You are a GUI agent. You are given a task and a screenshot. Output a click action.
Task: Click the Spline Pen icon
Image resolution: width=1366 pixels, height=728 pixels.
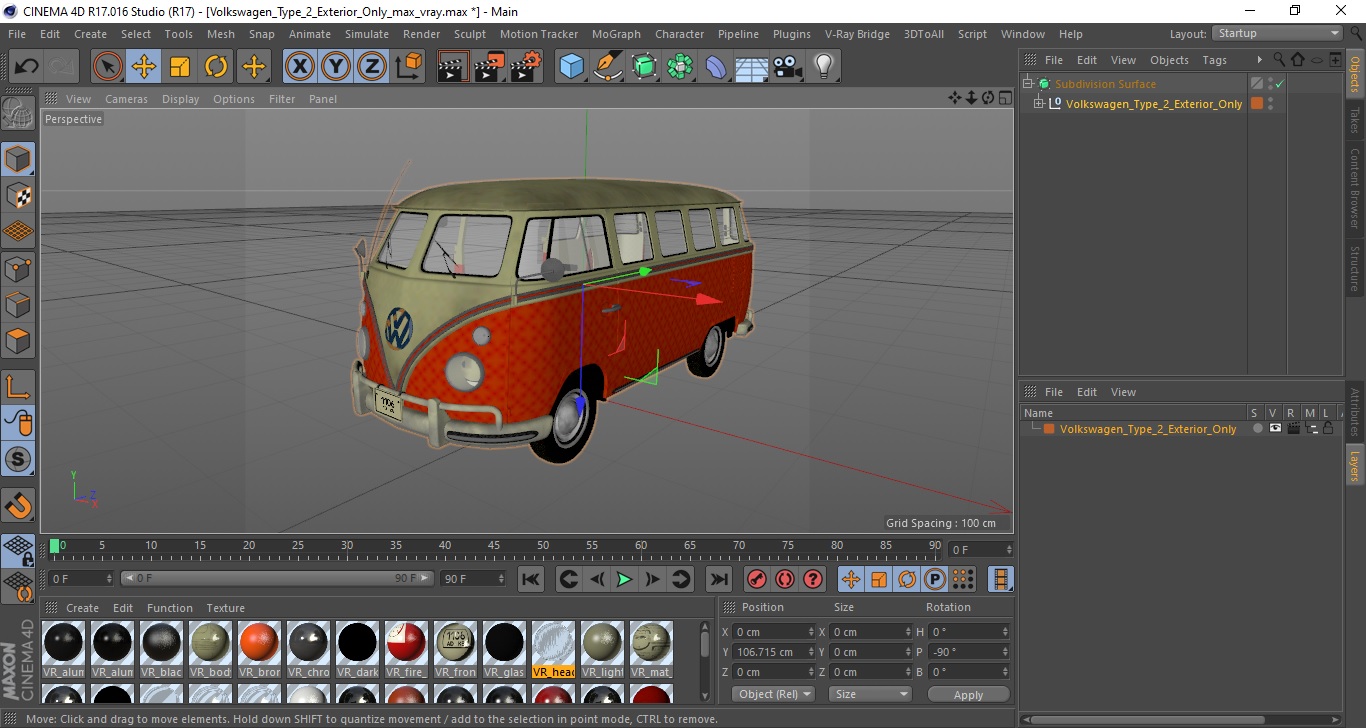pos(608,67)
